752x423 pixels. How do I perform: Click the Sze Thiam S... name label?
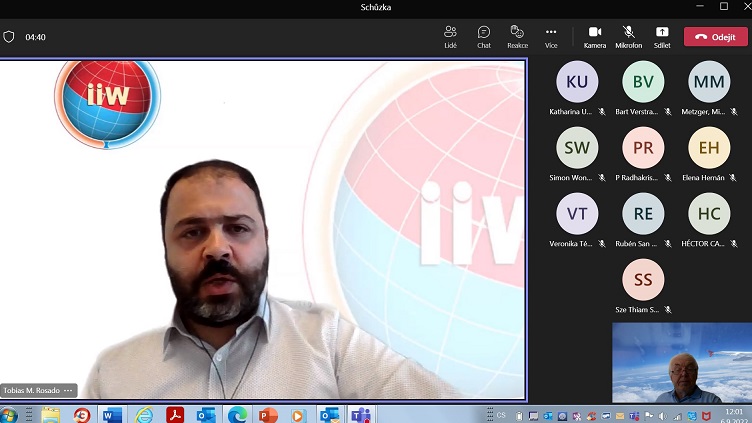point(637,310)
